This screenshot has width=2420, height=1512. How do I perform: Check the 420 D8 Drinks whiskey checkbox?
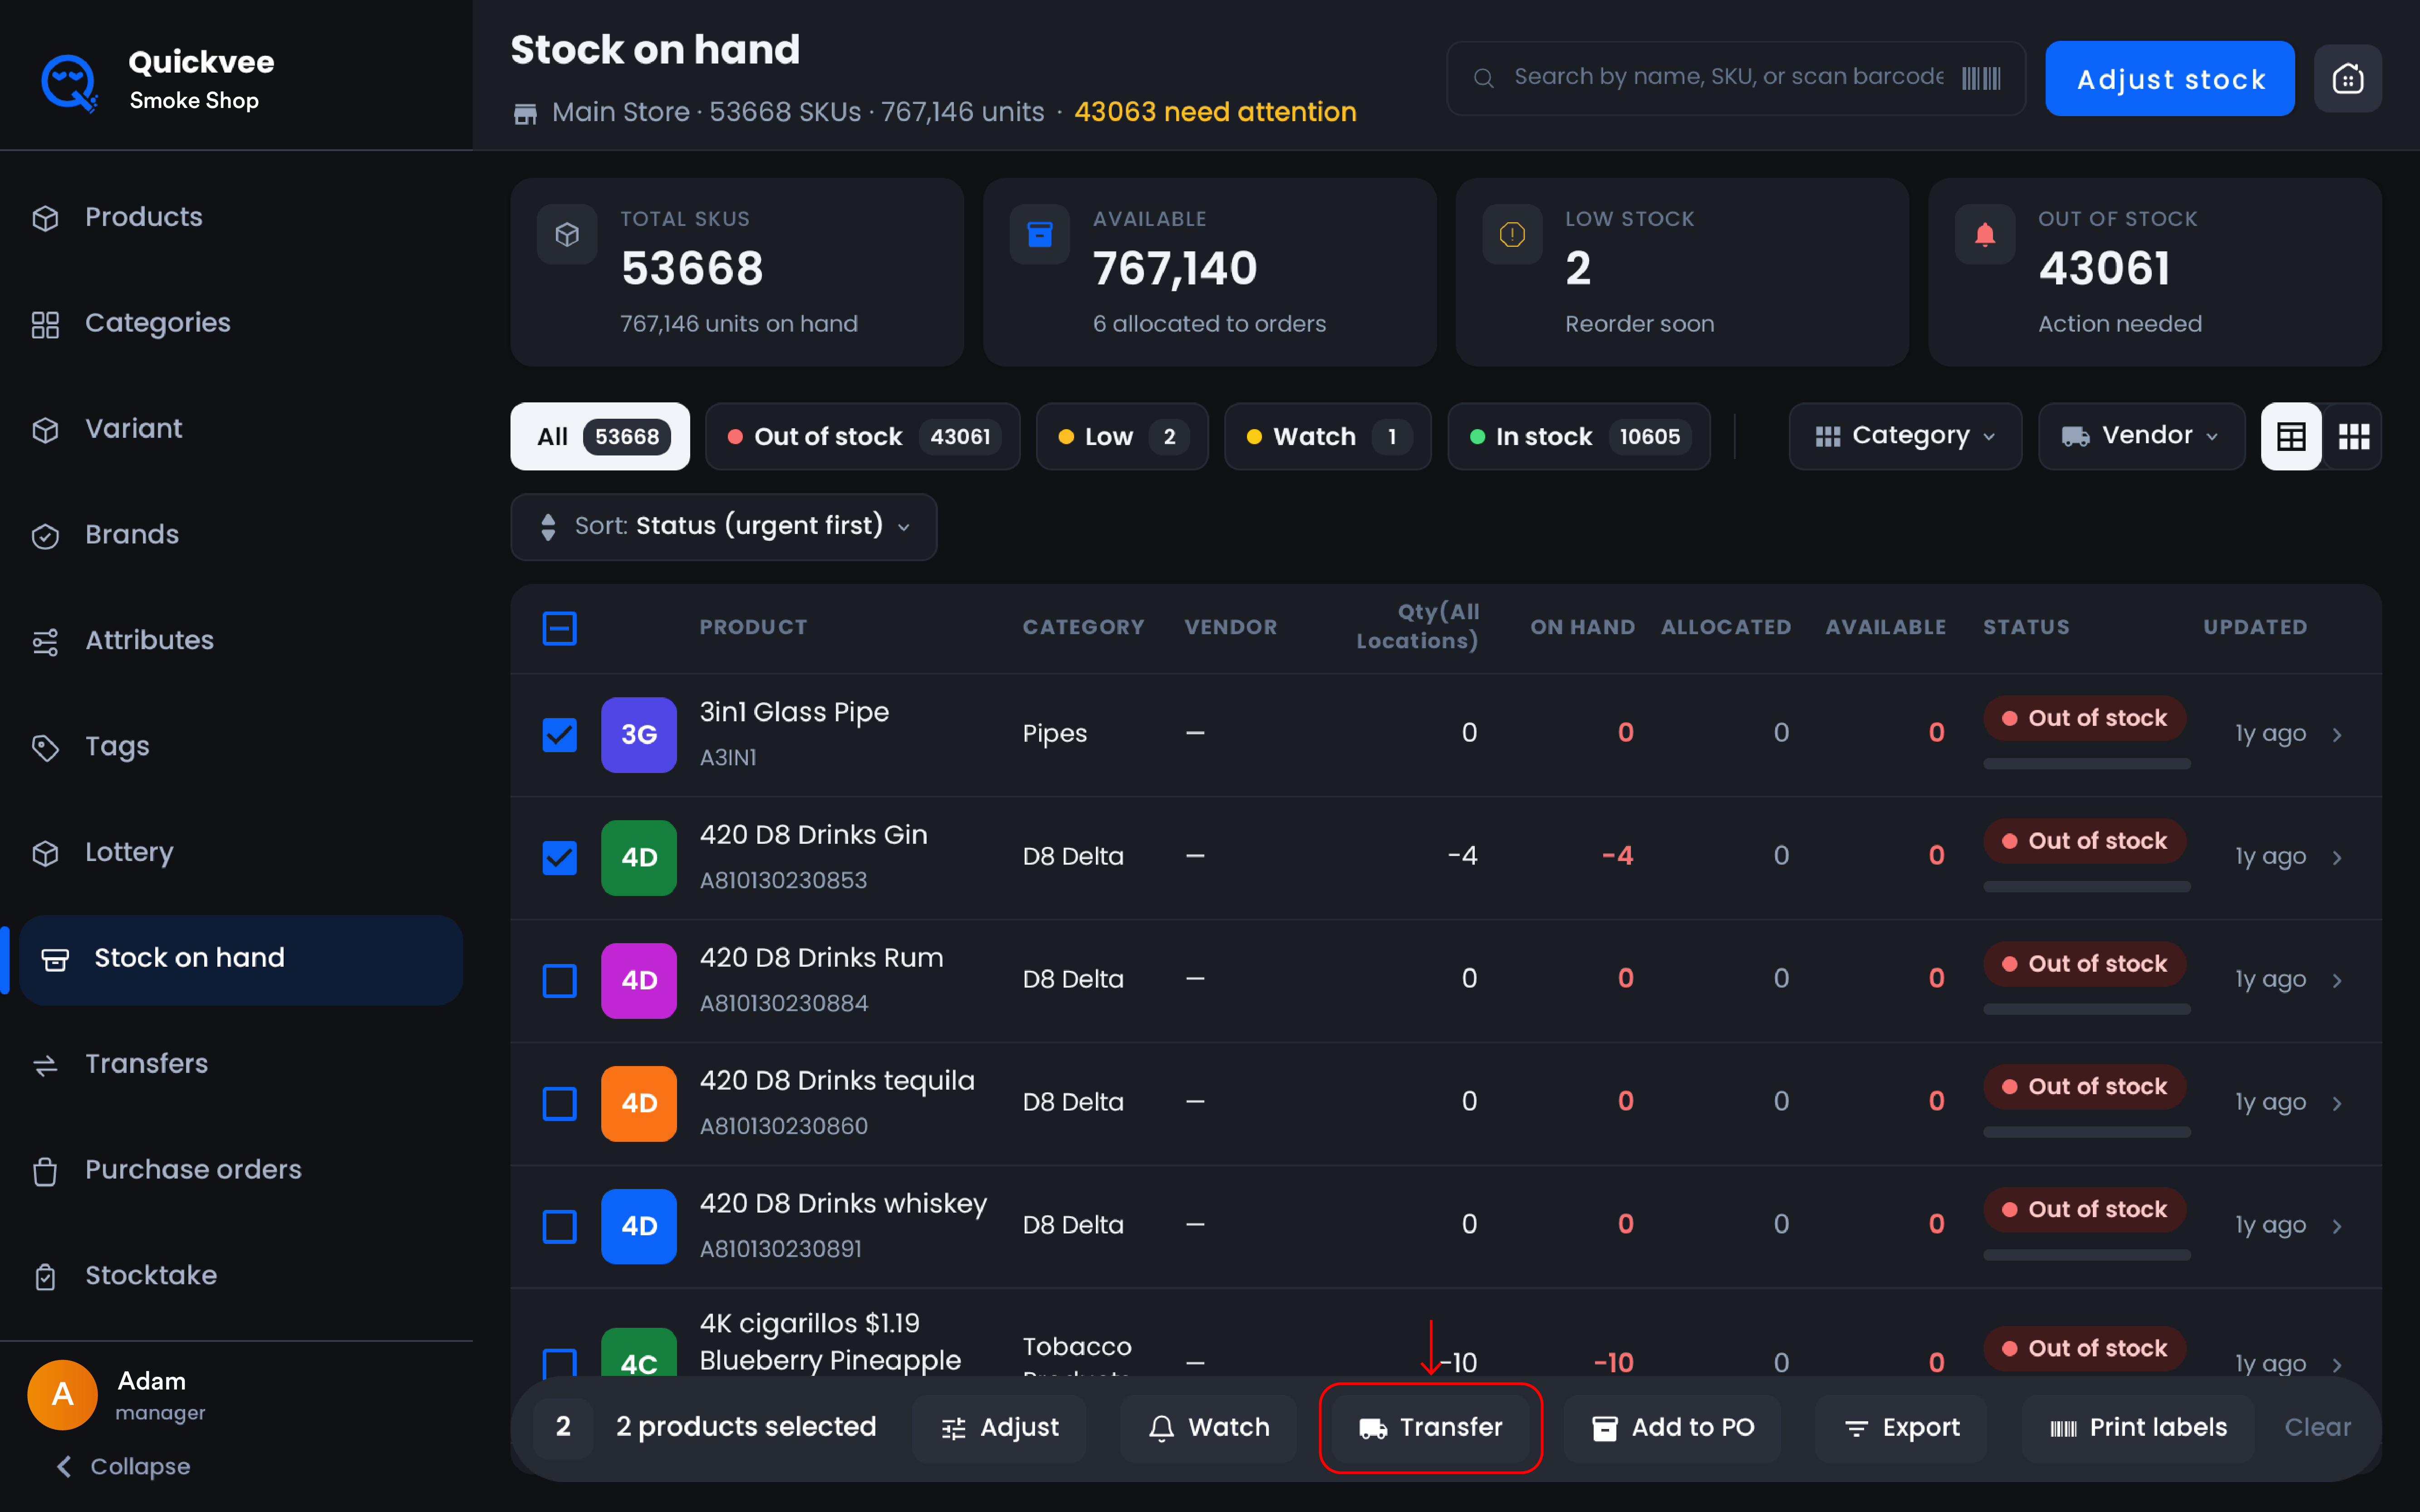[x=559, y=1226]
